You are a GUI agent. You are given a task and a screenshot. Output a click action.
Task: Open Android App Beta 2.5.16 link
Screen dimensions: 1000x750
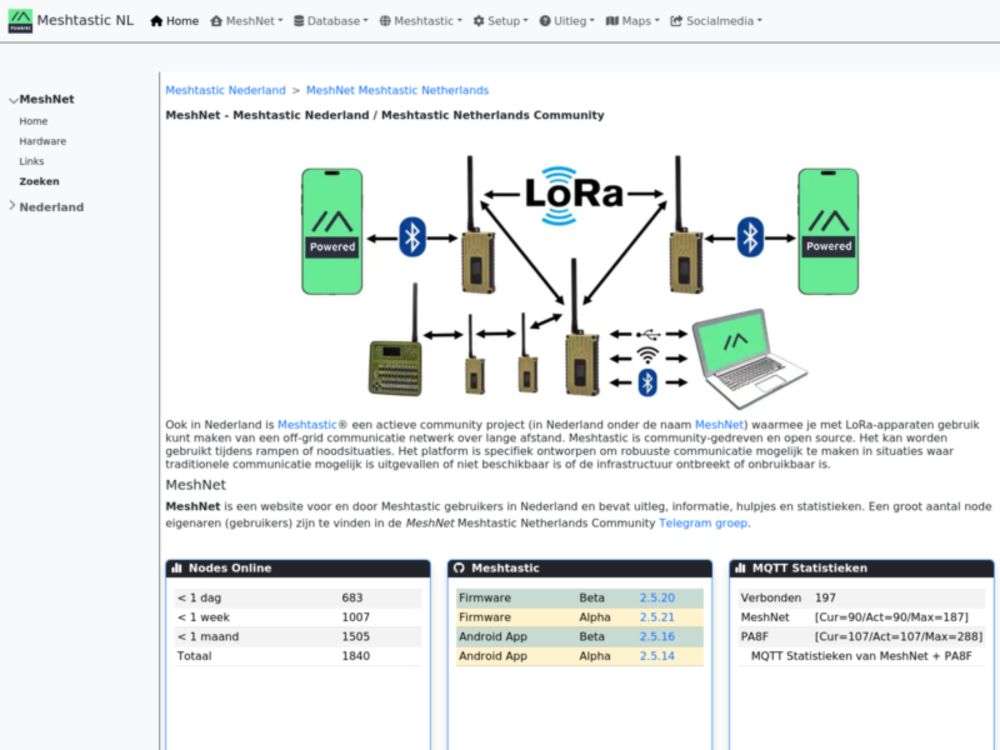click(x=657, y=636)
